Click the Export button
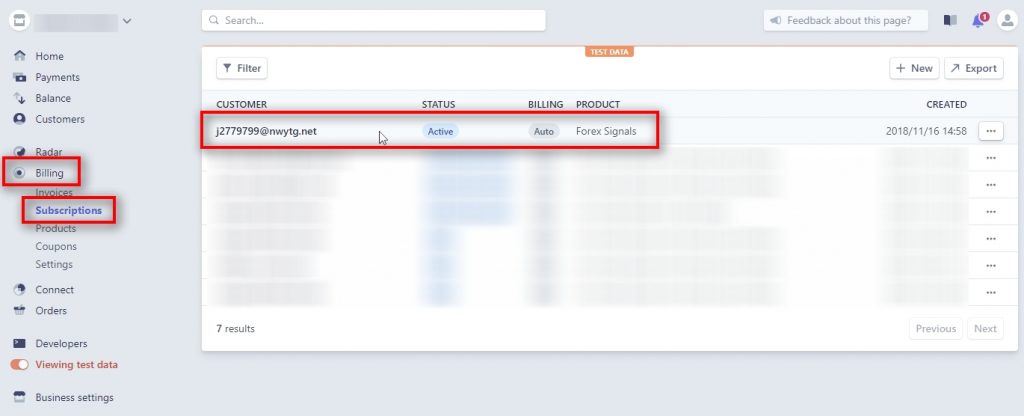 (973, 68)
